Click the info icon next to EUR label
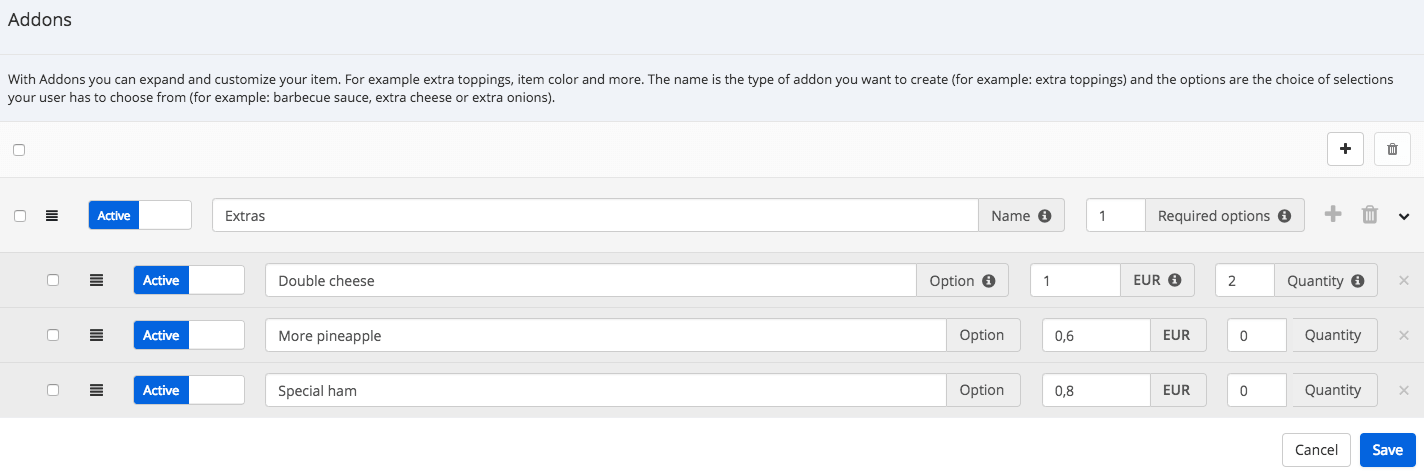 tap(1175, 280)
